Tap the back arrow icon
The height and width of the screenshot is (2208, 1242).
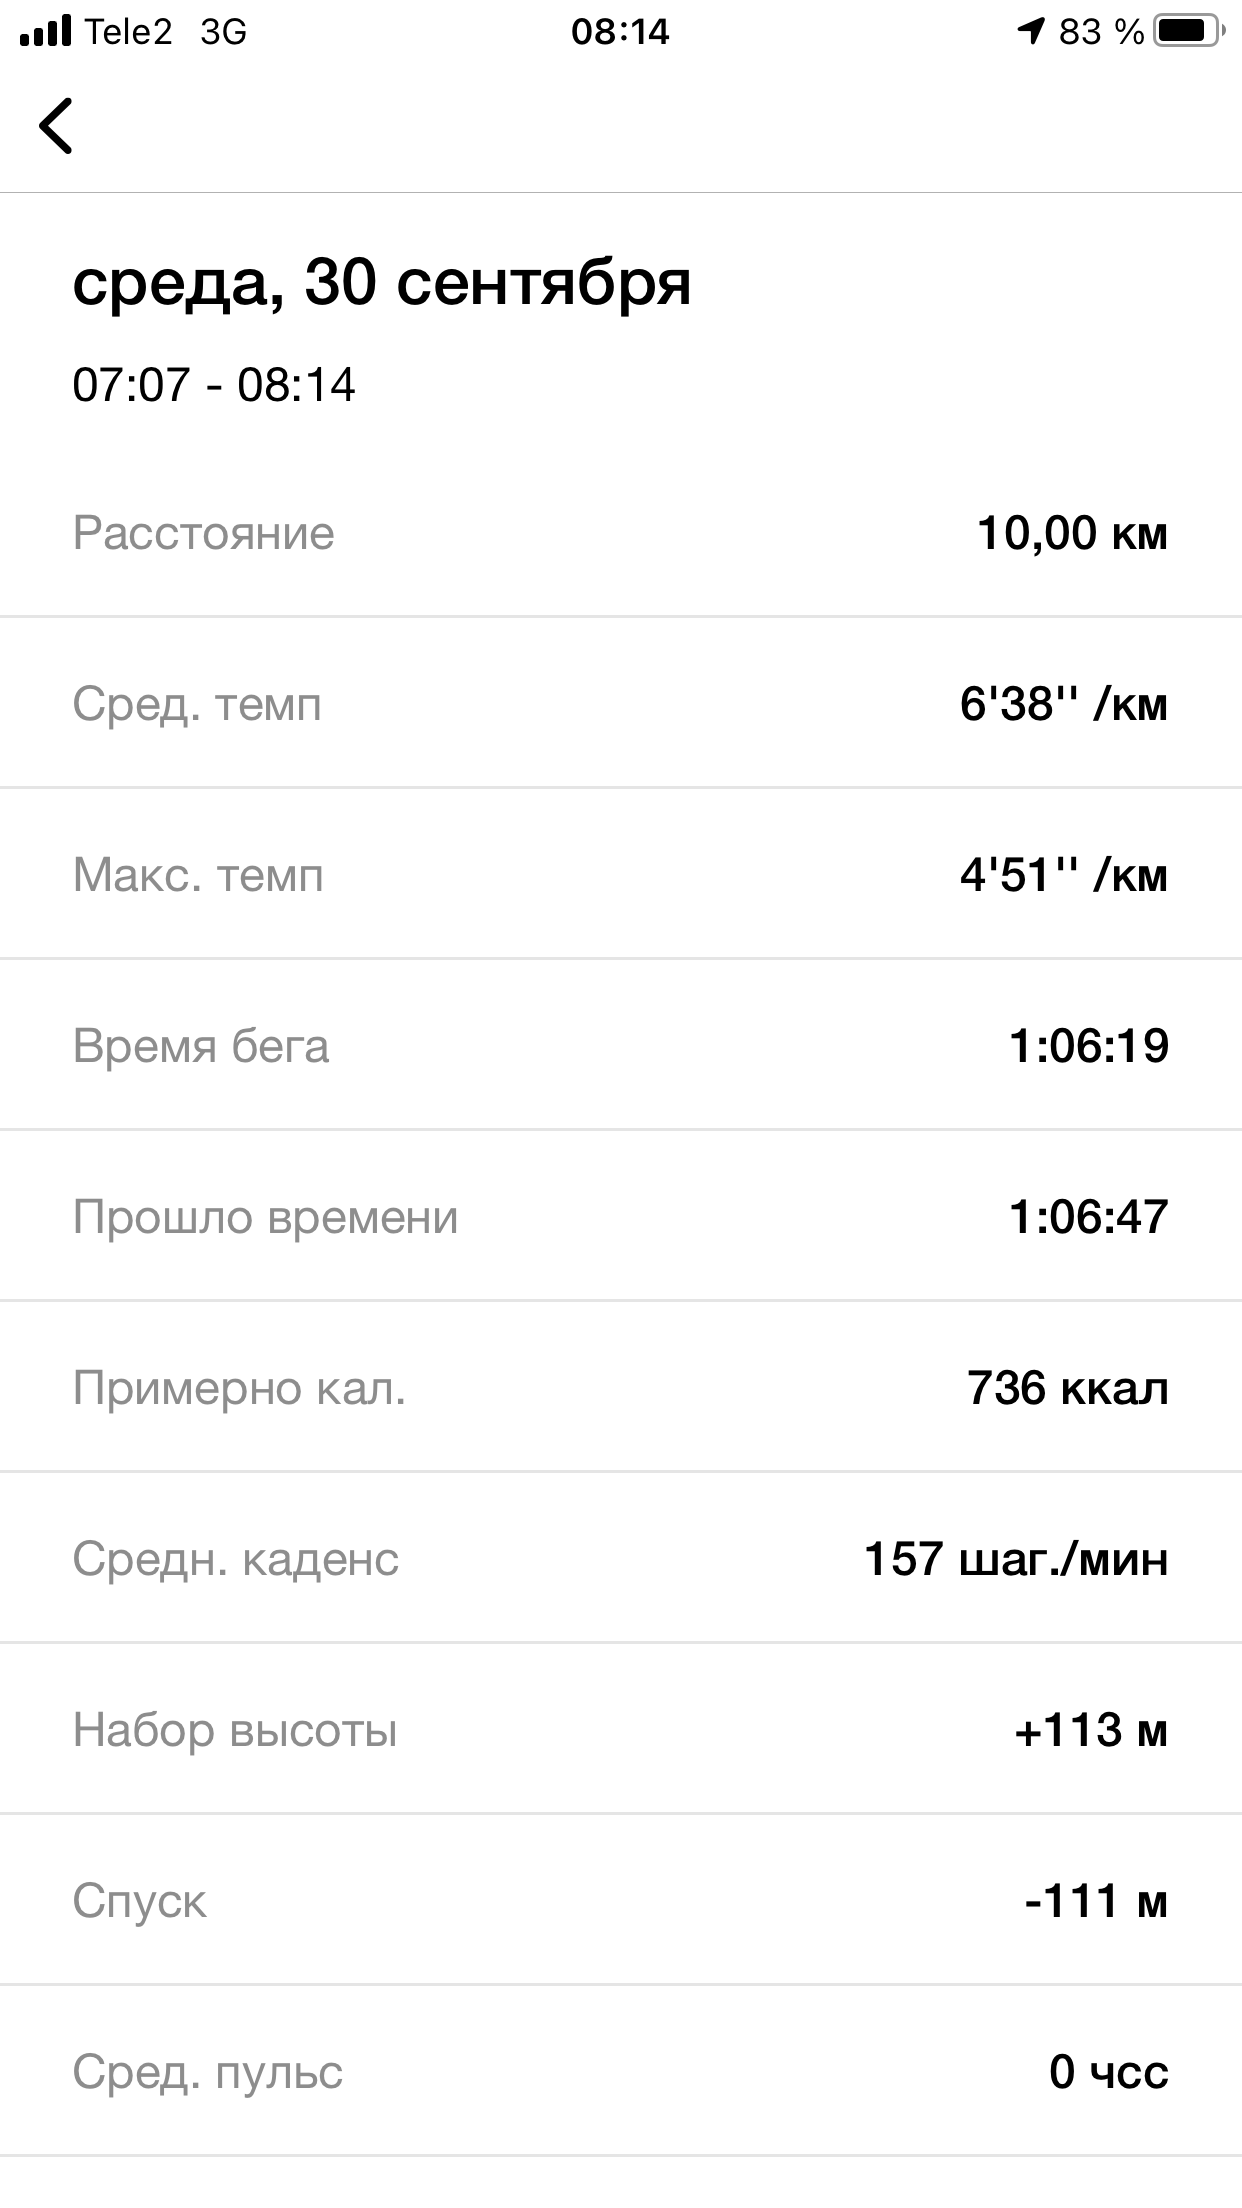(x=56, y=126)
